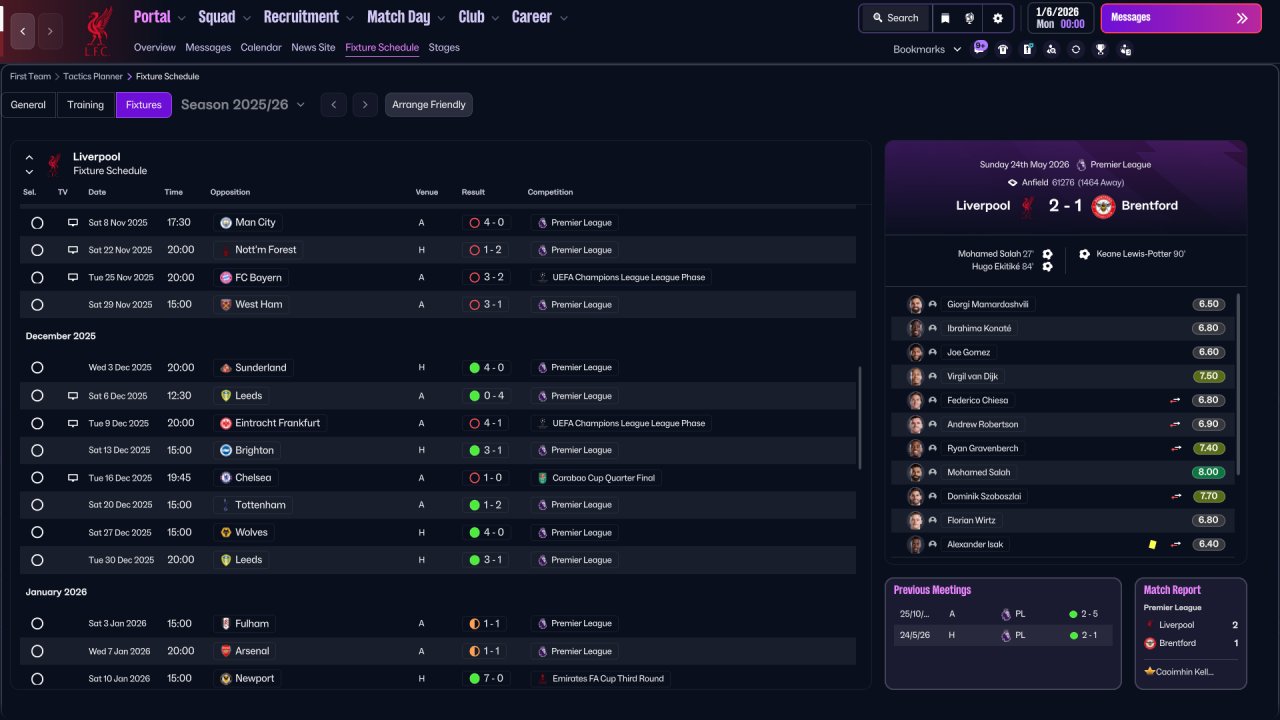Open the Bookmarks dropdown

coord(927,49)
